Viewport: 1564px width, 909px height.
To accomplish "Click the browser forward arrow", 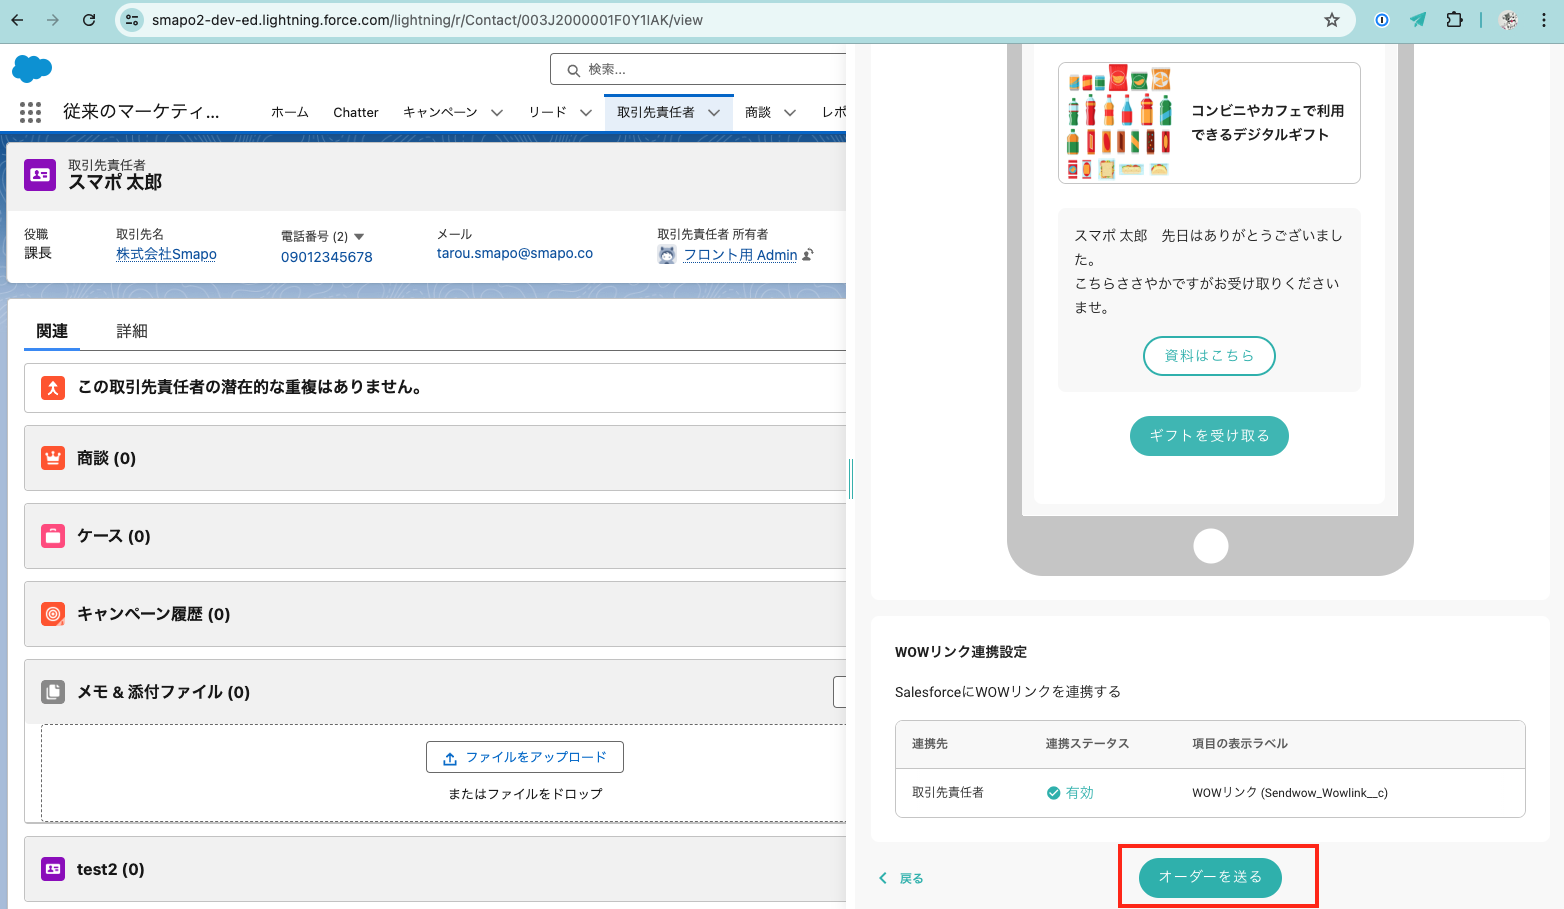I will click(x=53, y=20).
